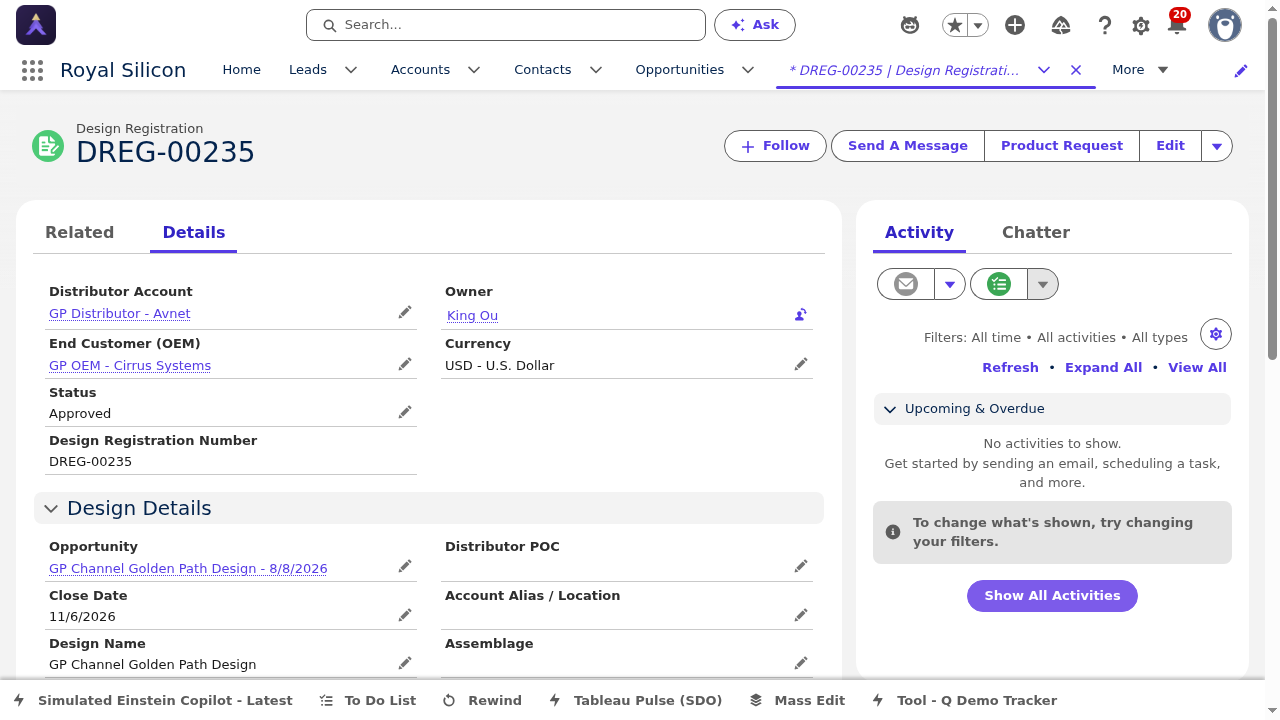Expand the Accounts navigation dropdown
This screenshot has width=1280, height=720.
(x=474, y=70)
